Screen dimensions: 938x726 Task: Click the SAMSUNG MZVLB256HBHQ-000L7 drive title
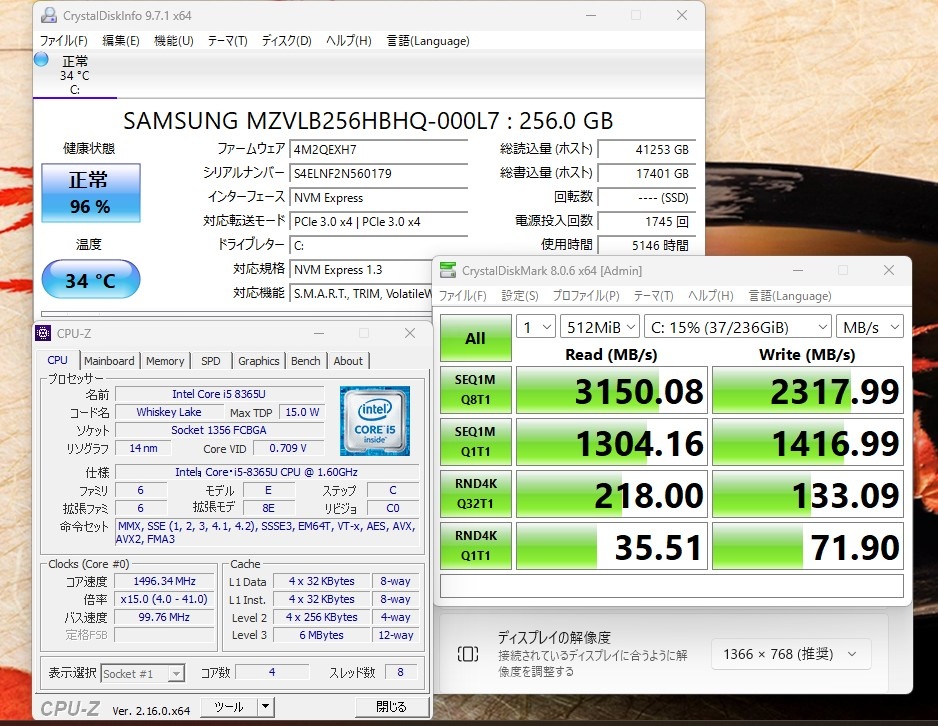pos(368,121)
